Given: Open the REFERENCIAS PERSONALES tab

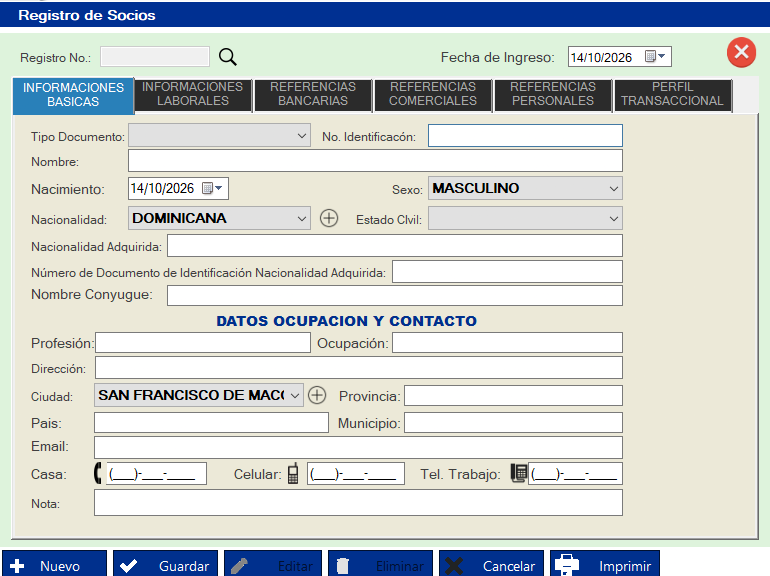Looking at the screenshot, I should coord(553,94).
